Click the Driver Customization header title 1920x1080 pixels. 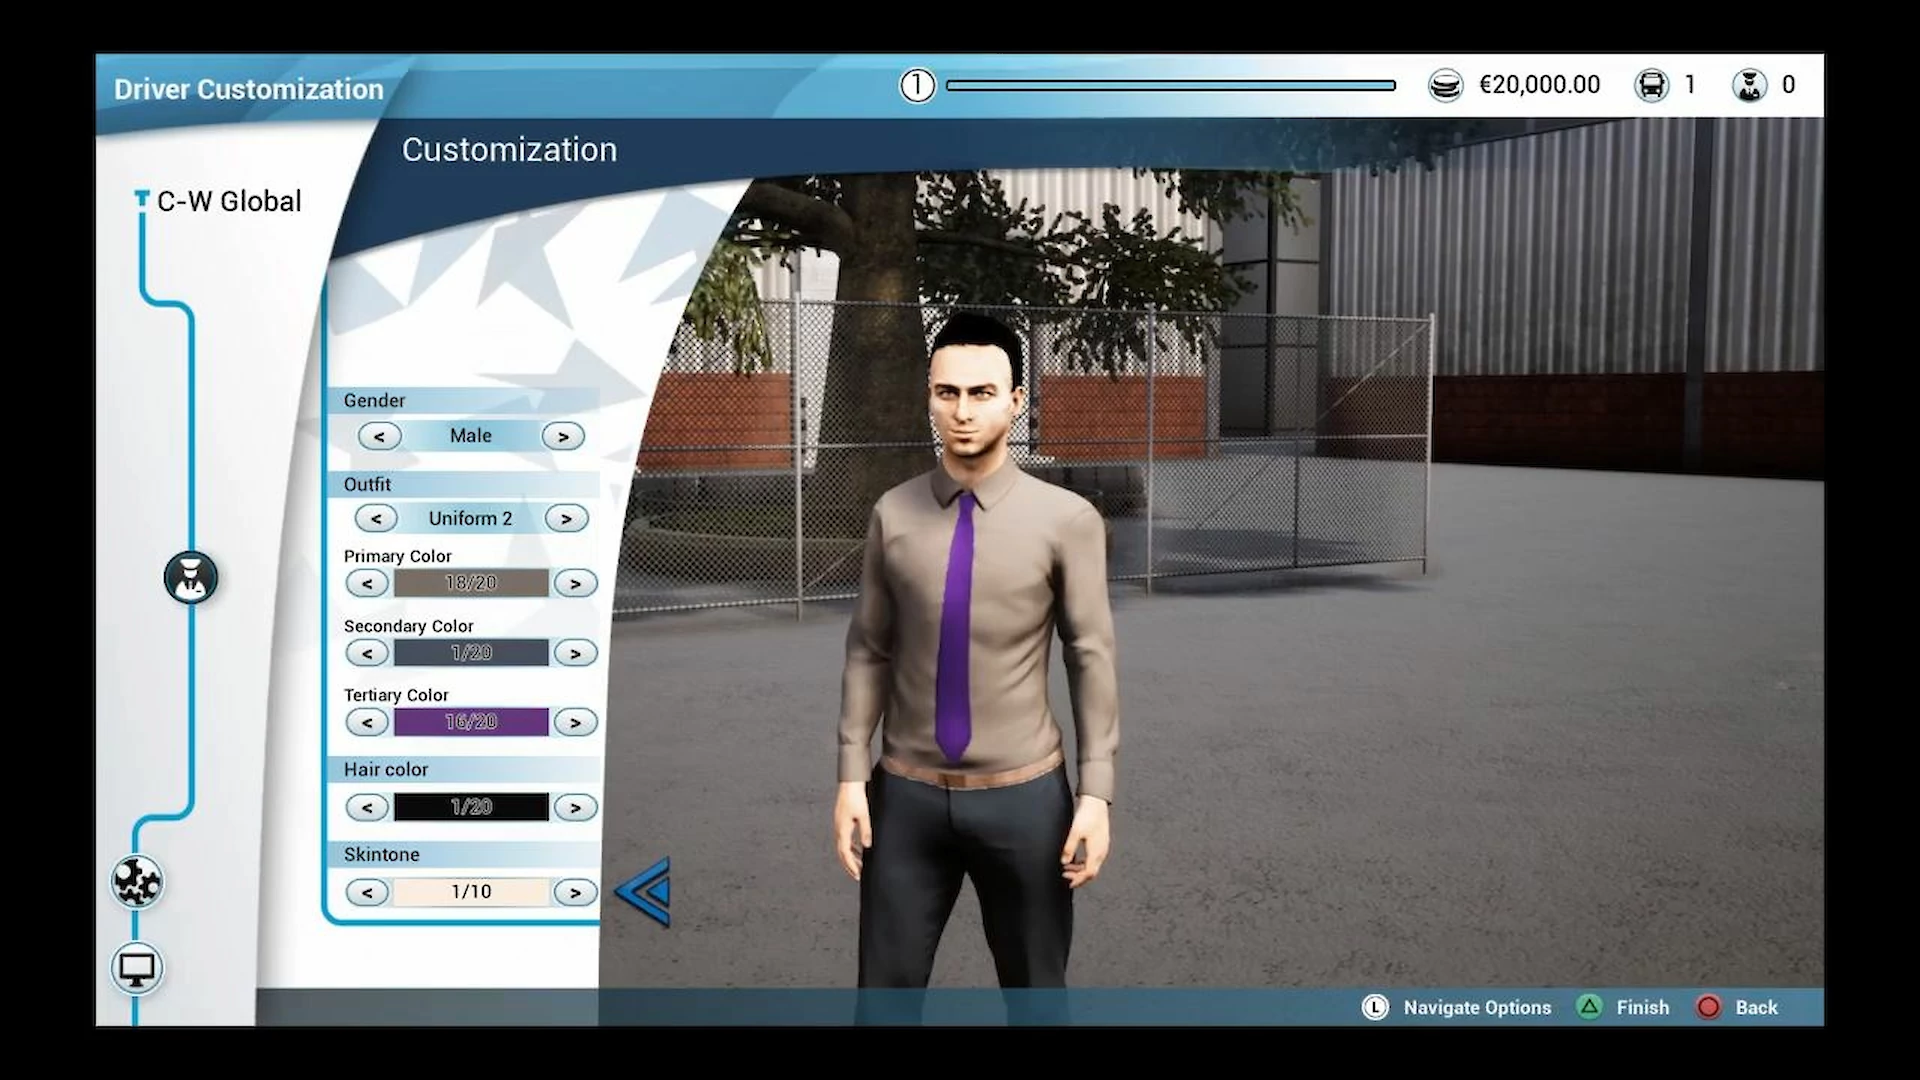[x=249, y=89]
